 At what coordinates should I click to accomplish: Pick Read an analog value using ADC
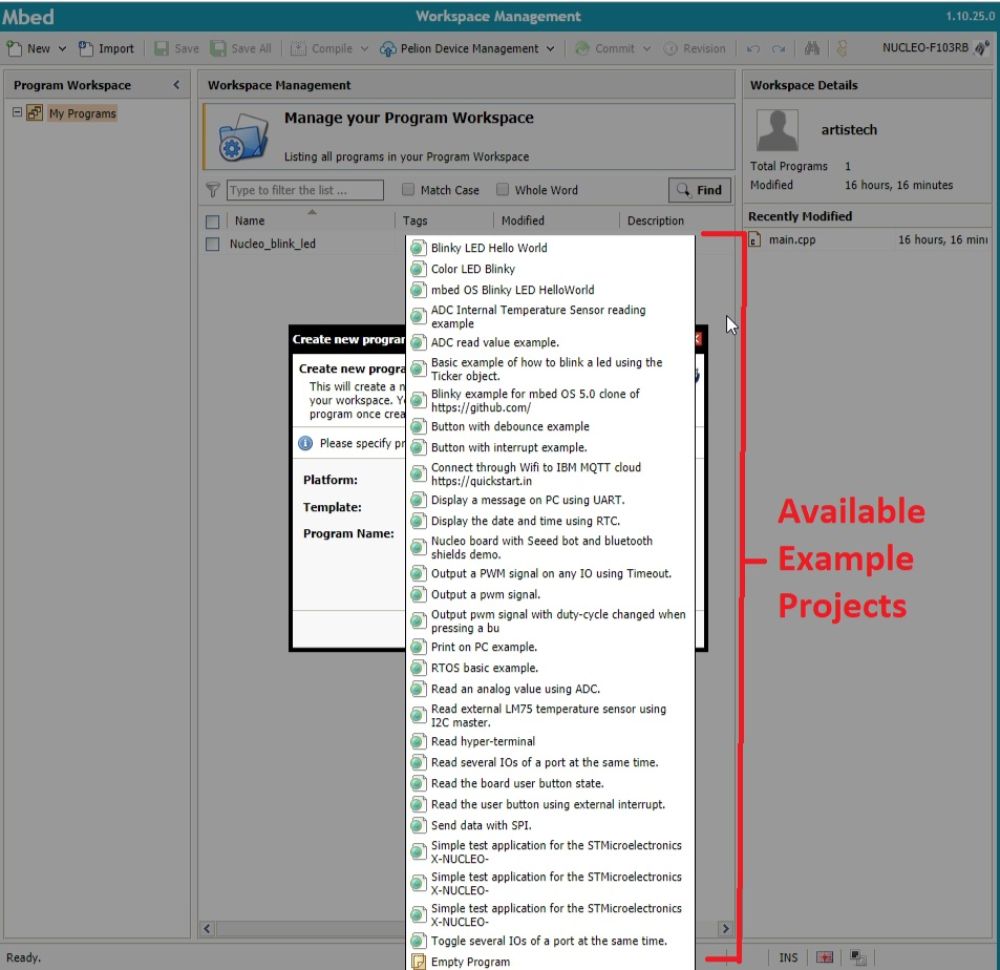pos(550,689)
